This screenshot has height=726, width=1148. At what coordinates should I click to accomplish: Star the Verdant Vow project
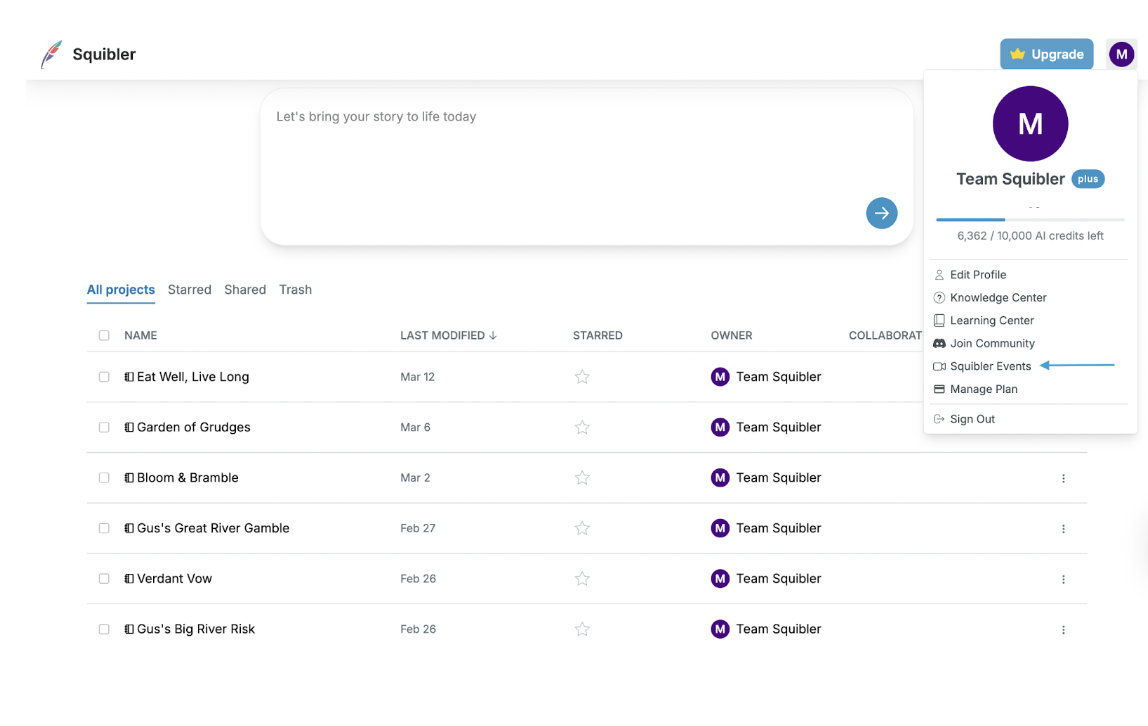582,579
